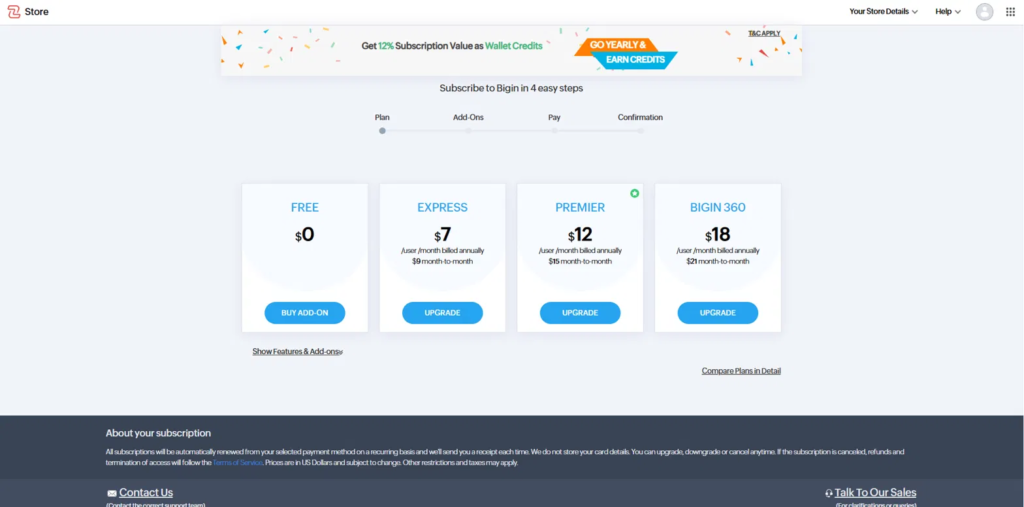Click the $21 month-to-month text

[718, 261]
